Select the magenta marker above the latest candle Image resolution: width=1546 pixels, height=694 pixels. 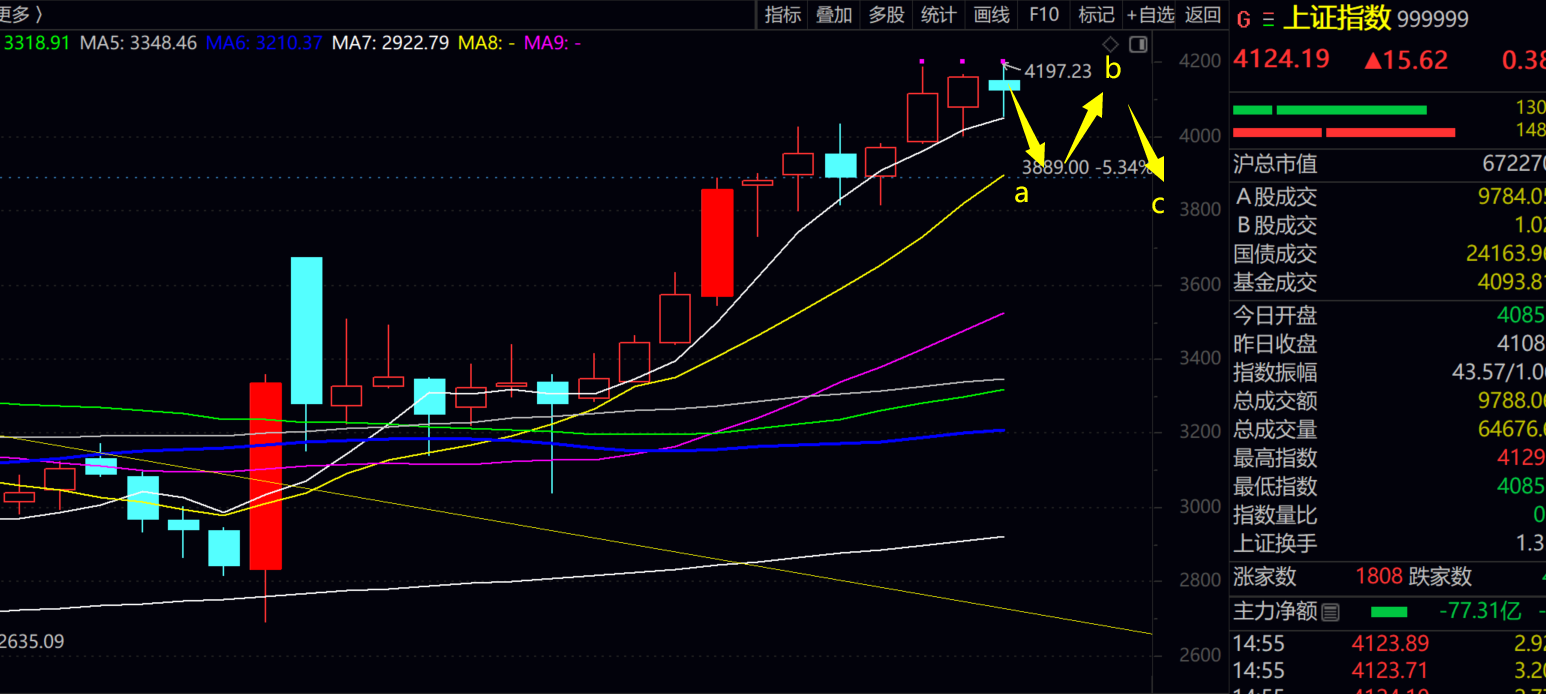click(1004, 61)
